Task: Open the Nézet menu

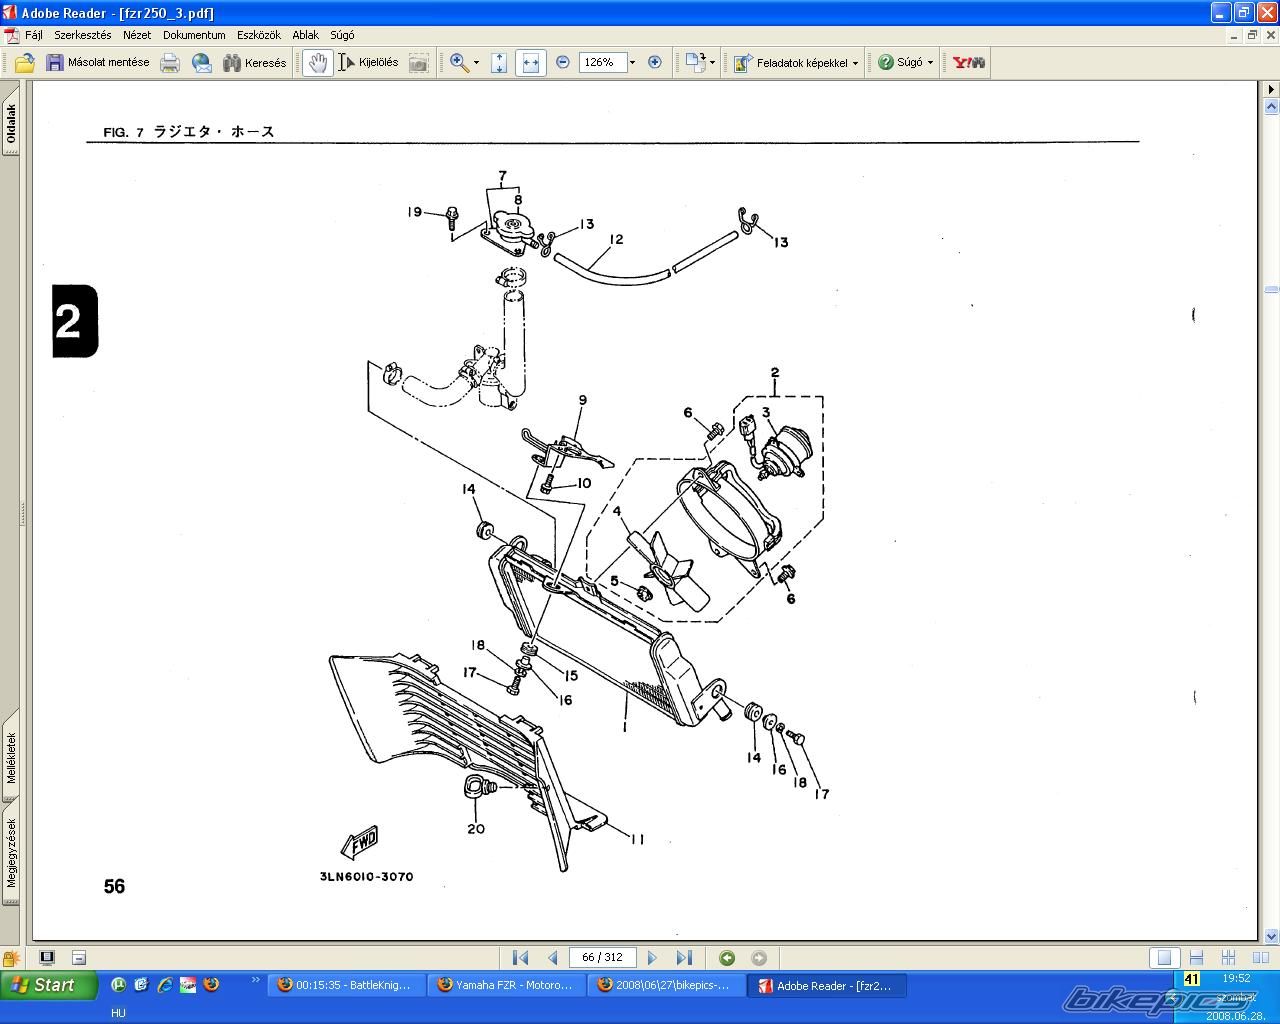Action: click(137, 35)
